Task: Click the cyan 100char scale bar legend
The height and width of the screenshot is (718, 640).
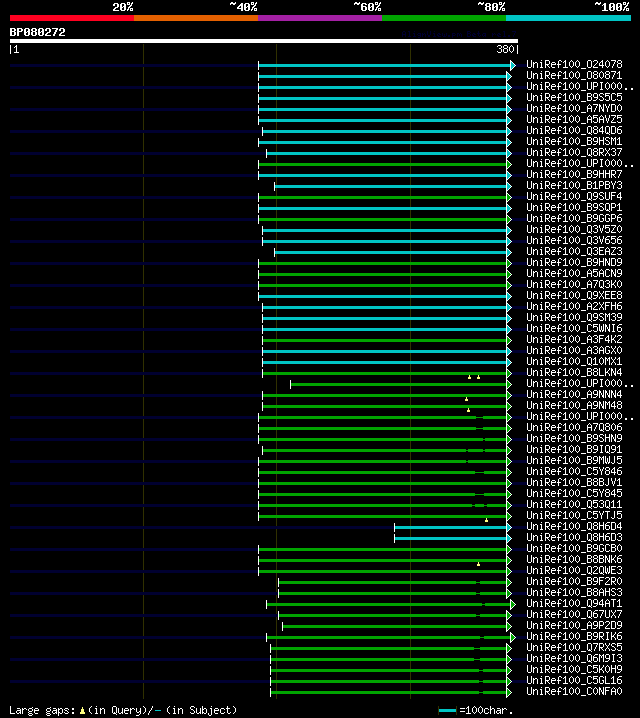Action: (x=447, y=711)
